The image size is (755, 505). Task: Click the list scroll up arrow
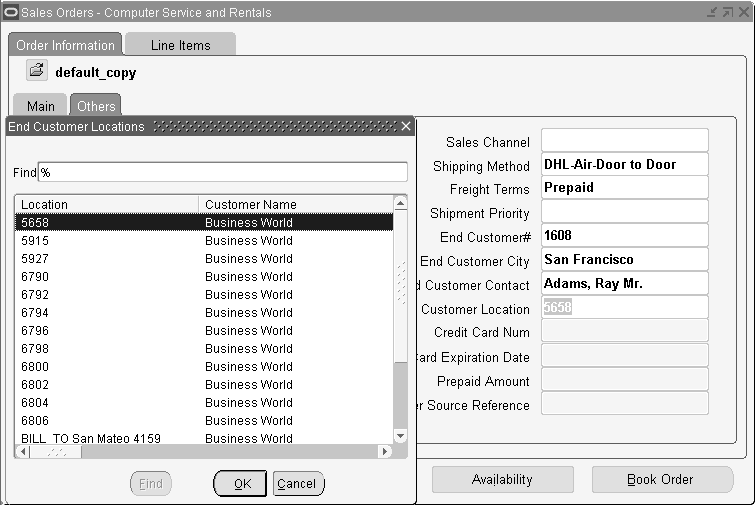pyautogui.click(x=400, y=204)
